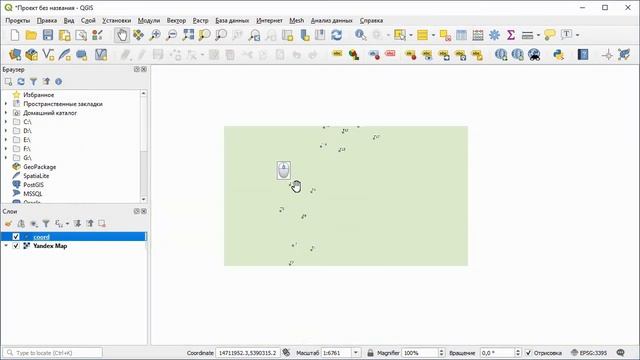Click the Pan Map to Selection tool
This screenshot has width=640, height=360.
coord(138,35)
